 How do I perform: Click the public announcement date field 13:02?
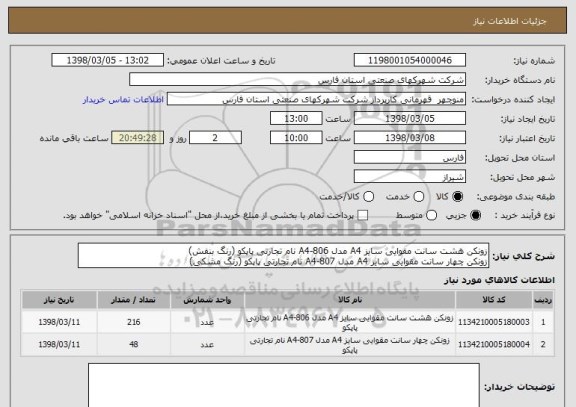[x=108, y=60]
